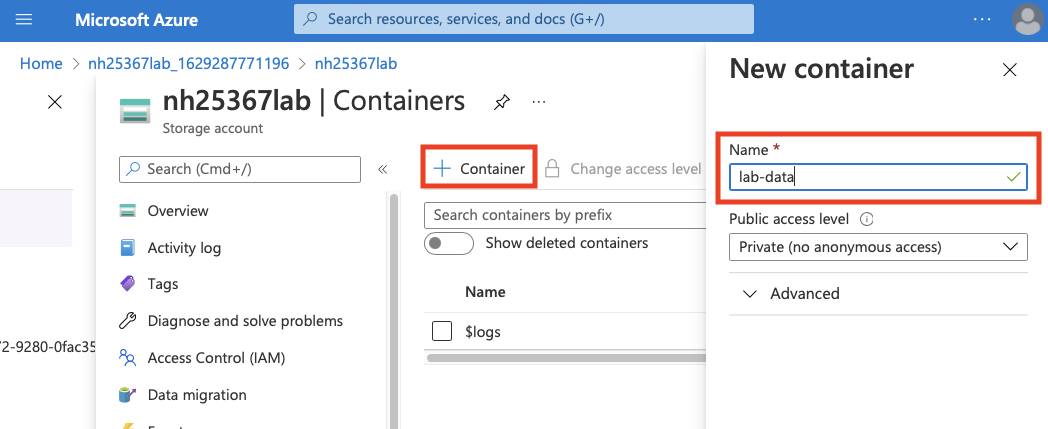Screen dimensions: 1048x429
Task: Click the top bar more options ellipsis
Action: click(982, 20)
